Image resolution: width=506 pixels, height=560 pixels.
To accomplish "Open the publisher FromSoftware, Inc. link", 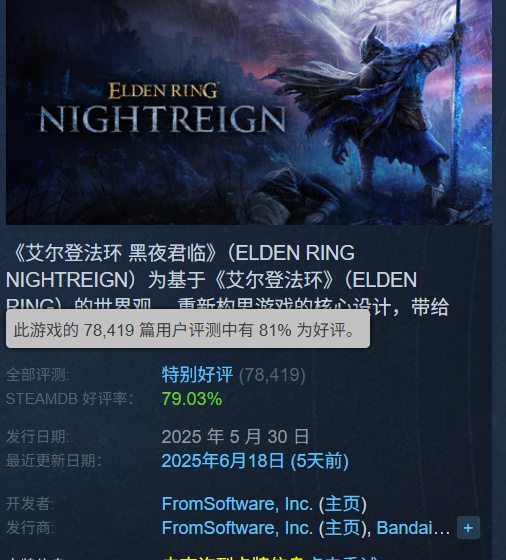I will click(237, 528).
